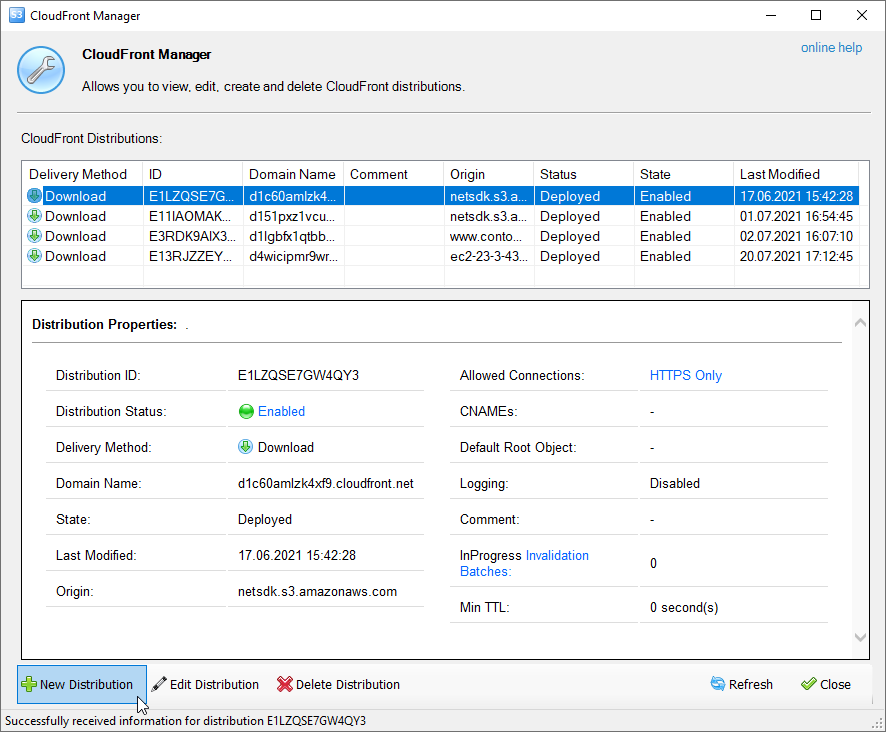Click origin cell ec2-23-3-43...

click(x=489, y=256)
